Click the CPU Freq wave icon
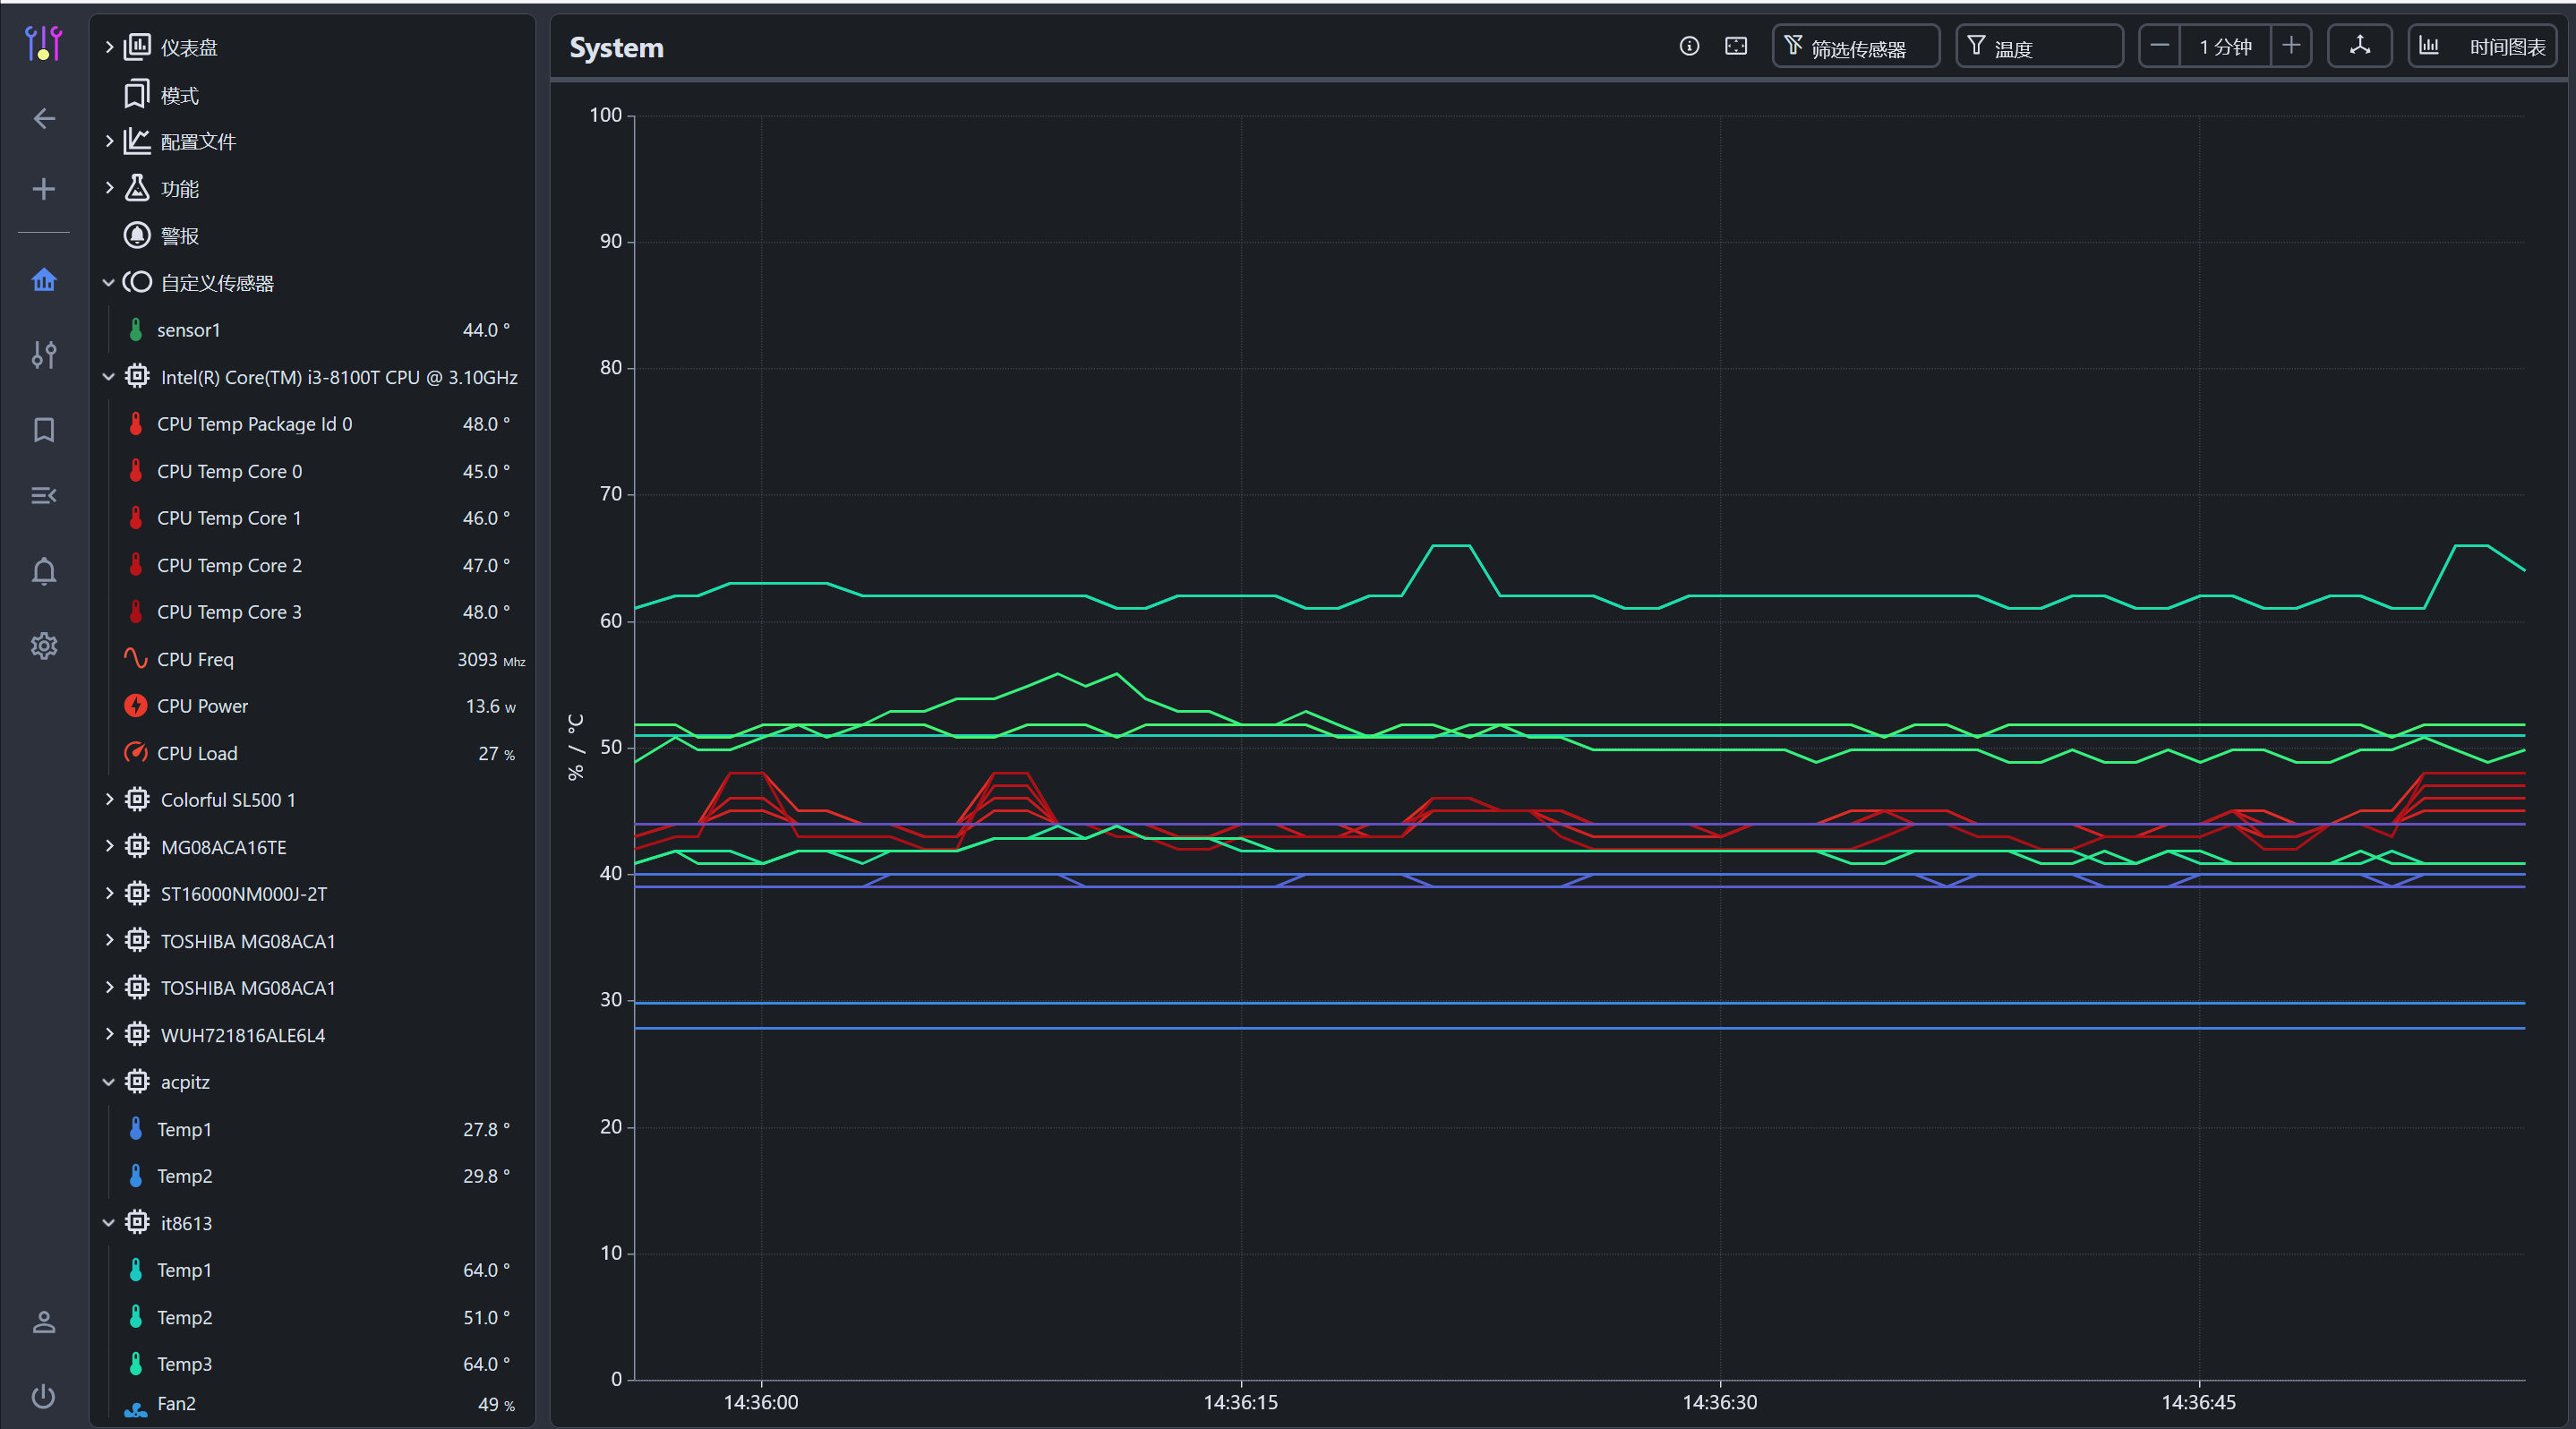The width and height of the screenshot is (2576, 1429). [136, 658]
